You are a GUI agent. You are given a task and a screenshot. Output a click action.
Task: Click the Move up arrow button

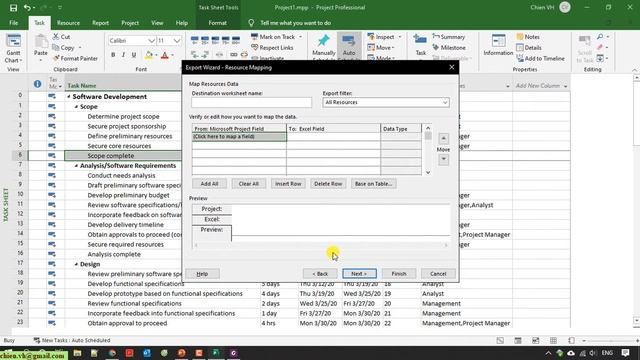click(x=444, y=138)
